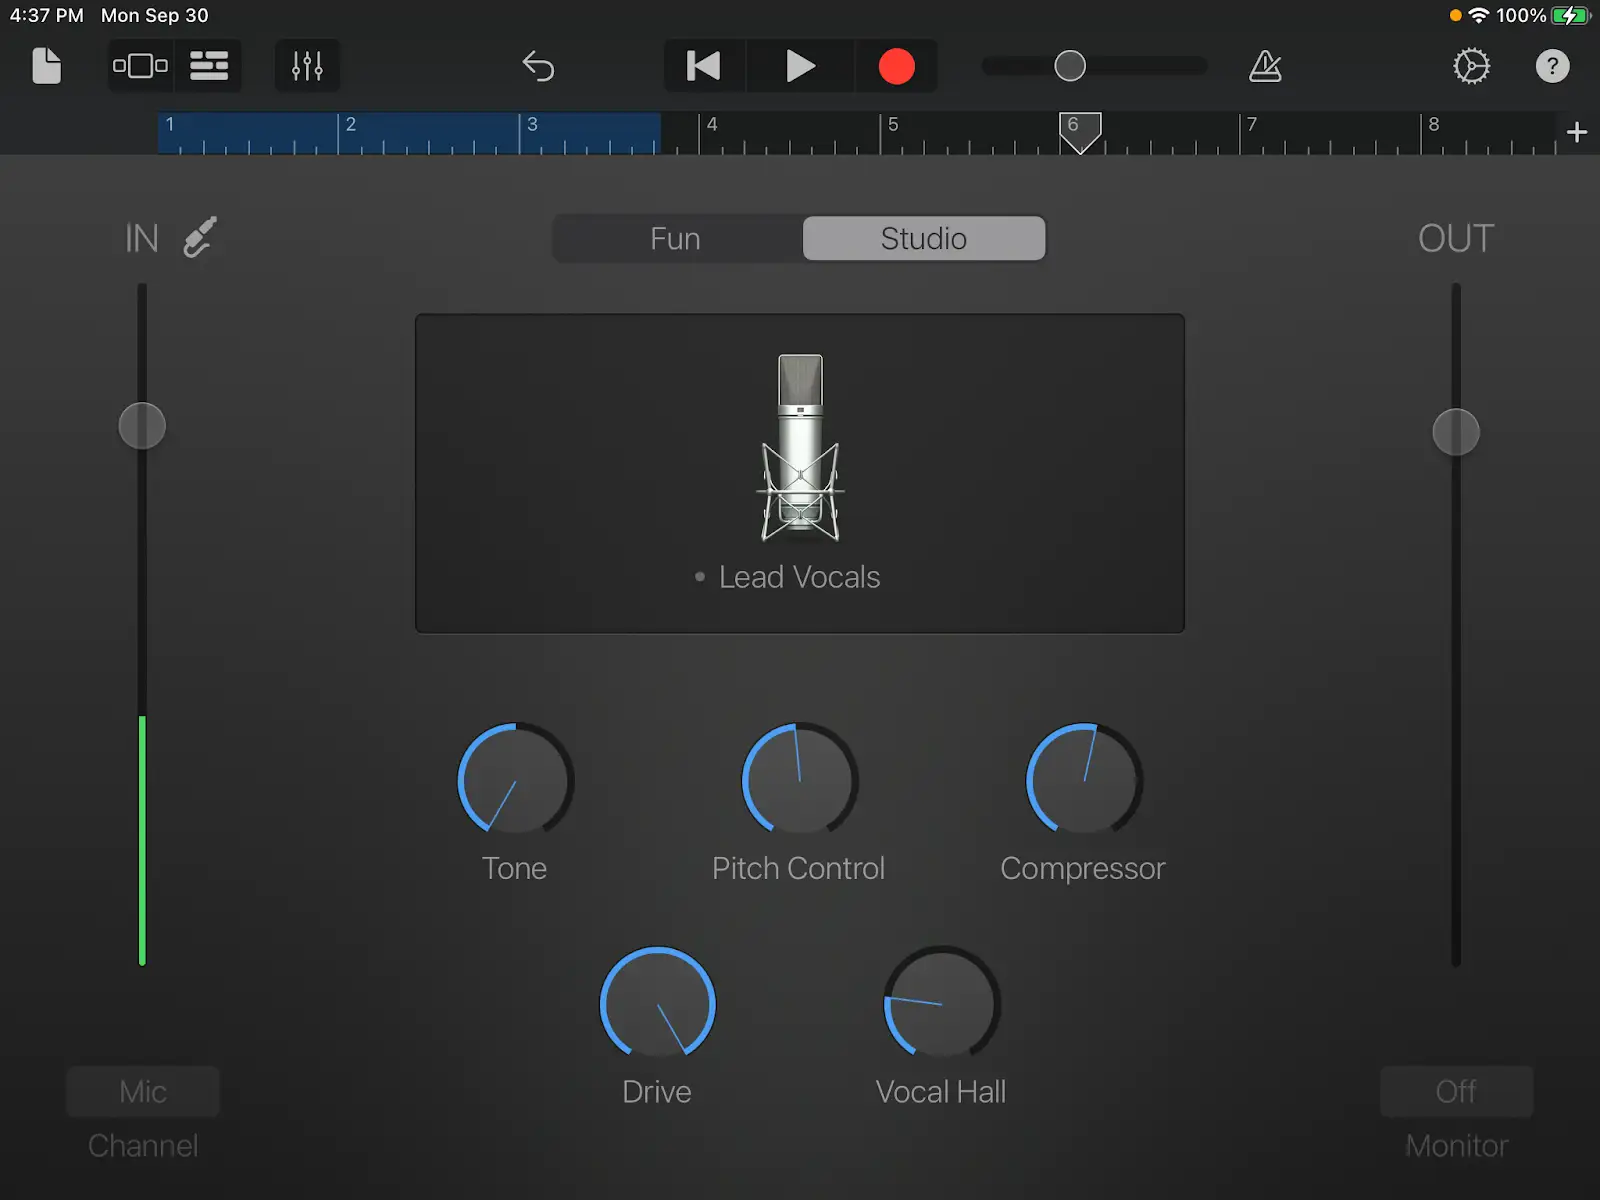Image resolution: width=1600 pixels, height=1200 pixels.
Task: Add song section with plus button
Action: tap(1577, 132)
